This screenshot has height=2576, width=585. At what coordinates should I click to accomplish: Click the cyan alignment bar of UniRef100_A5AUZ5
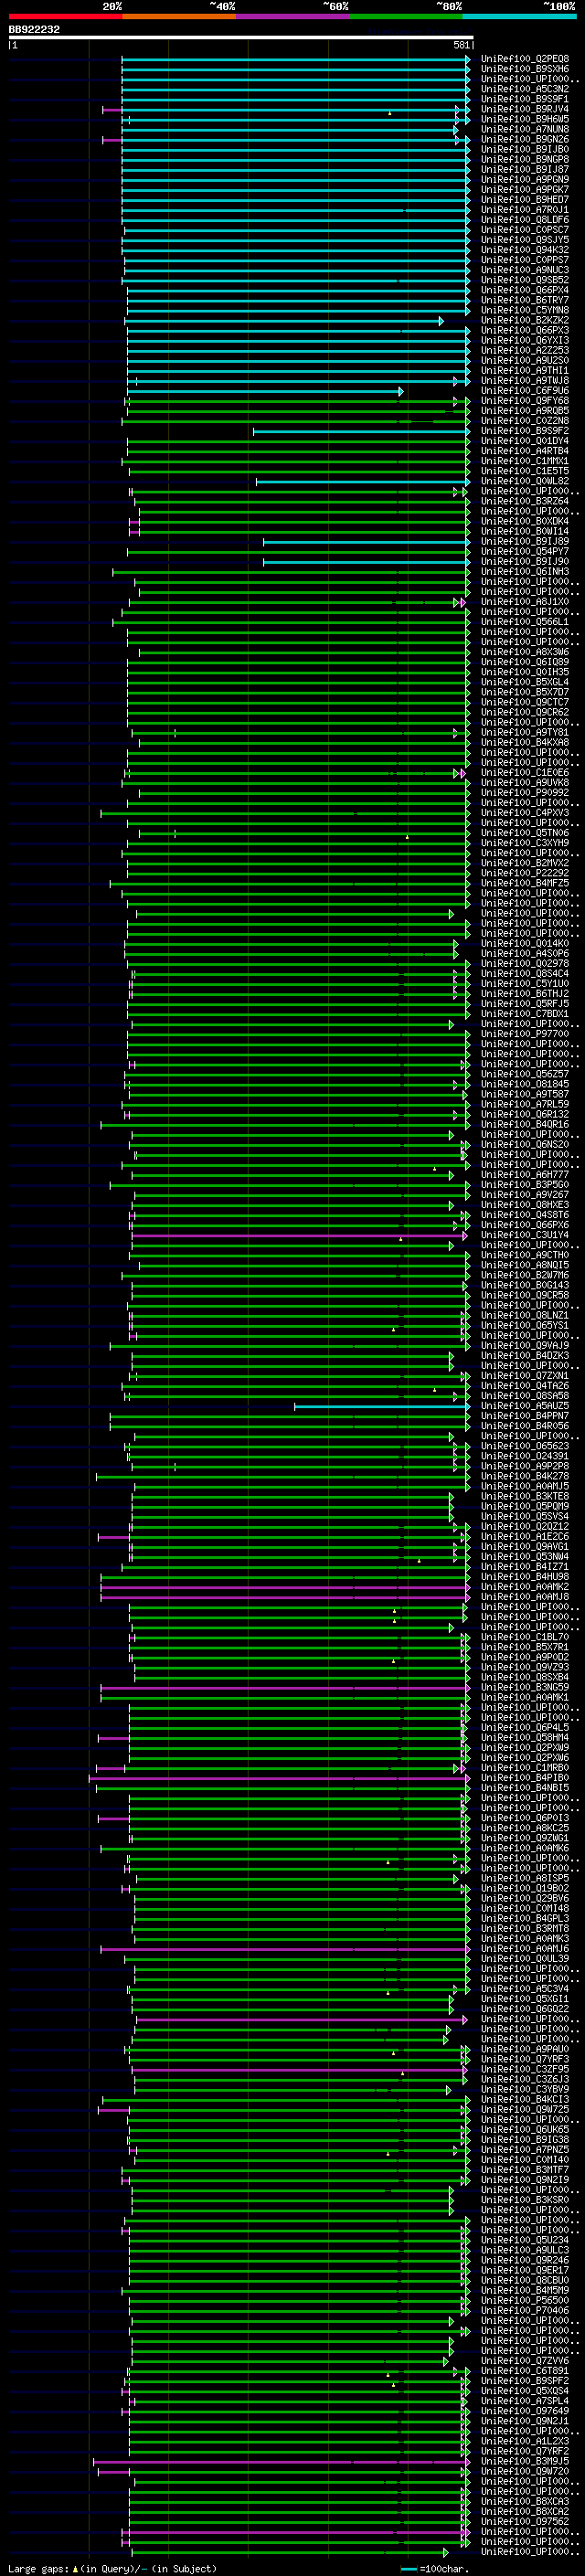coord(381,1407)
